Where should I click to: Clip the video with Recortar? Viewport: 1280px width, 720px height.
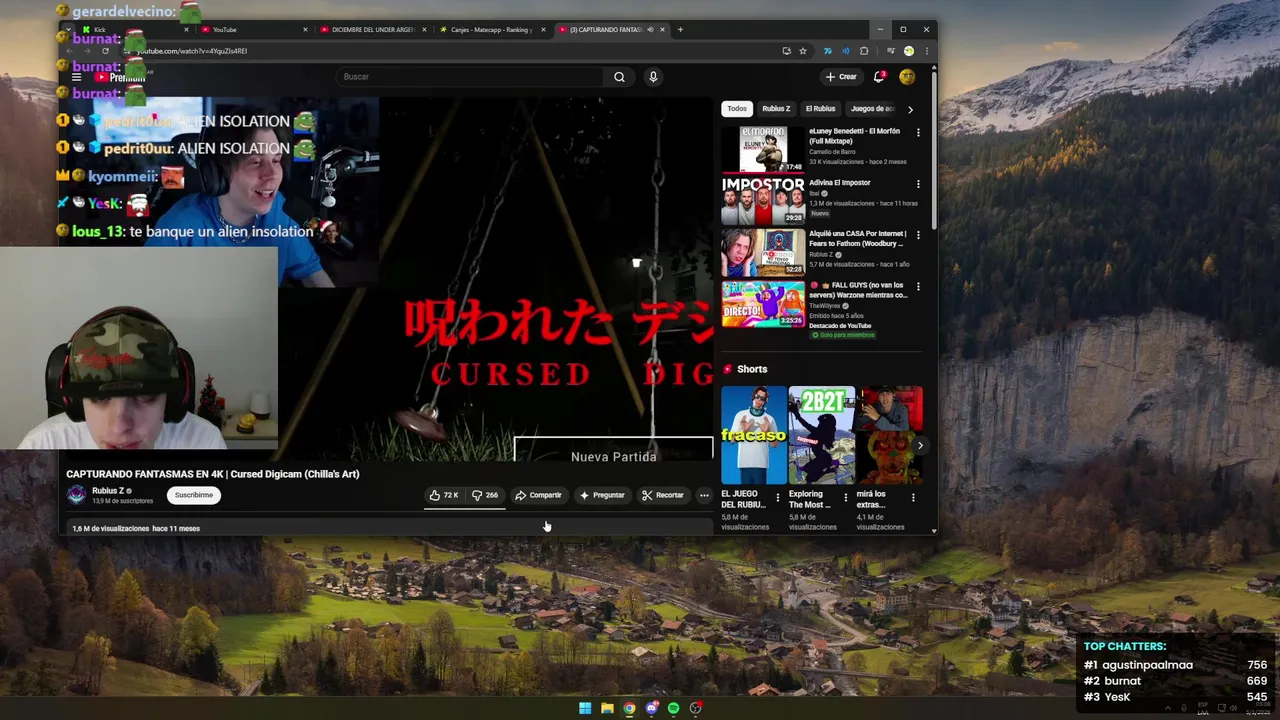pos(663,495)
